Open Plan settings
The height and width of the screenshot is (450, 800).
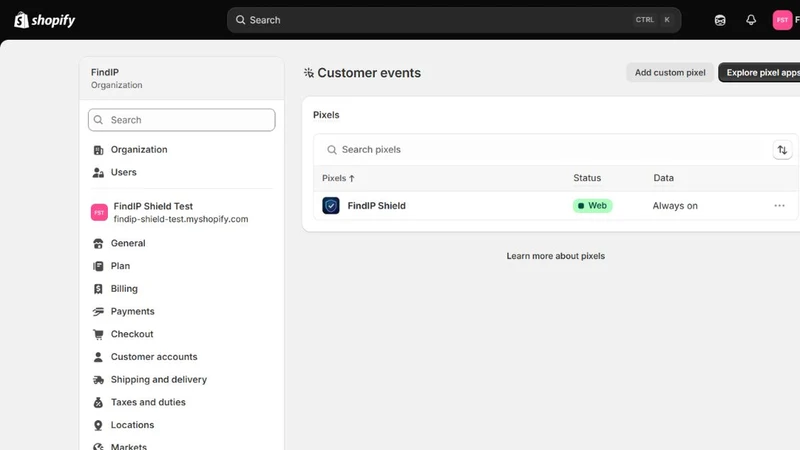[120, 266]
